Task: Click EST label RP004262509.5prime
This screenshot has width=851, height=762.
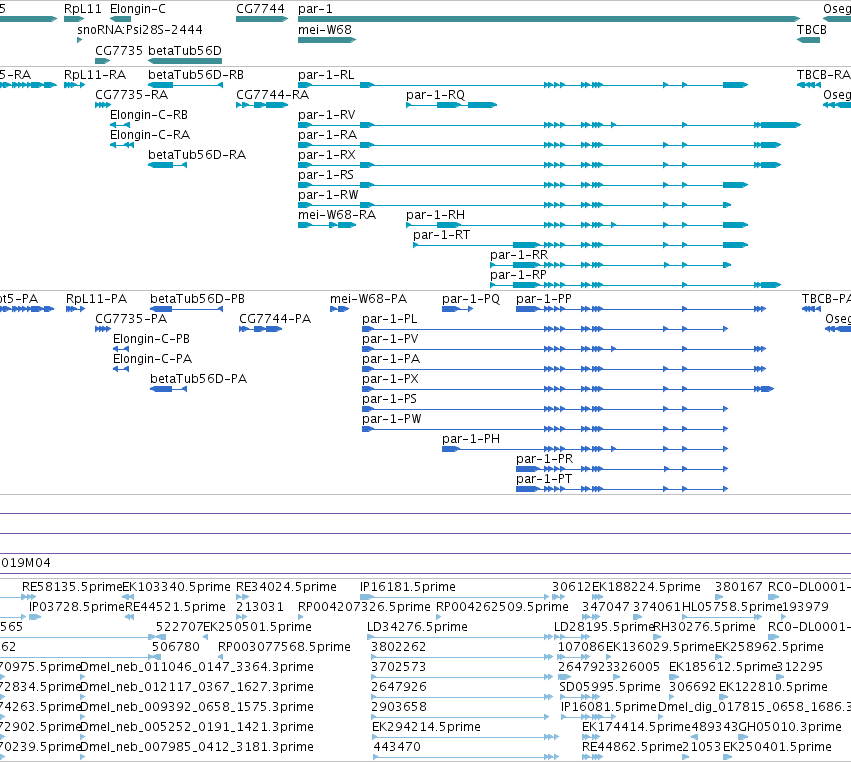Action: tap(503, 606)
